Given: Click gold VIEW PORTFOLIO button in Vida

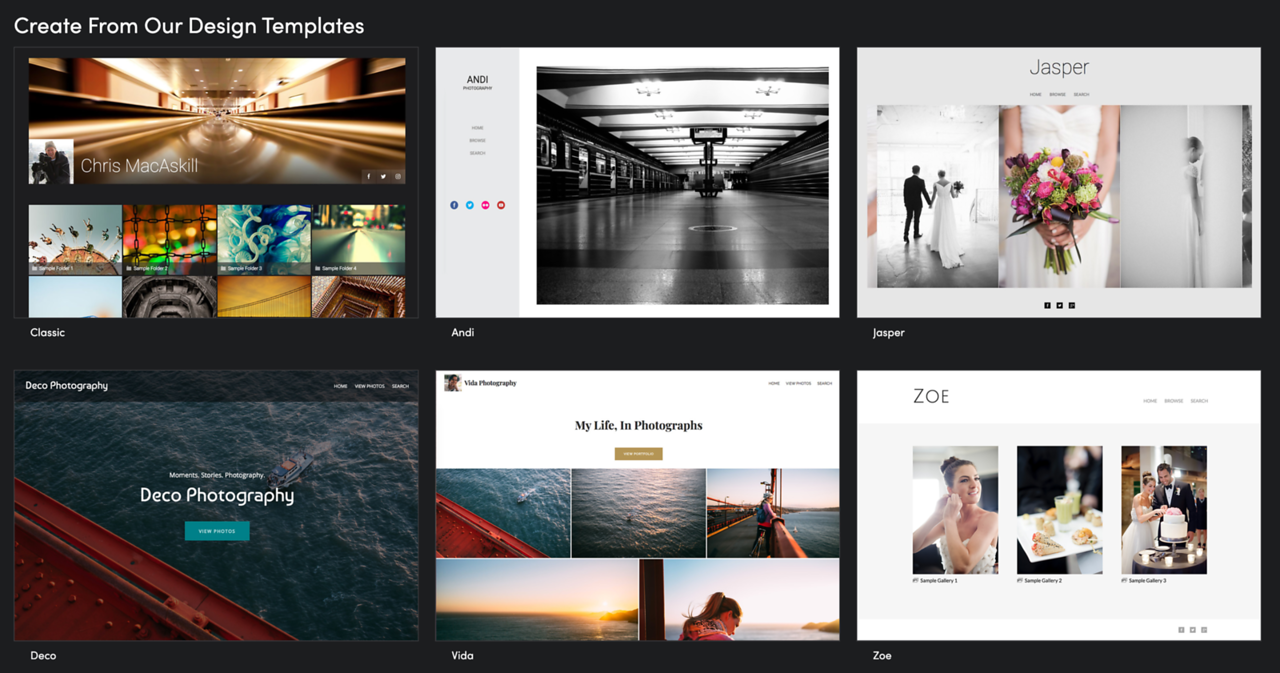Looking at the screenshot, I should point(638,454).
